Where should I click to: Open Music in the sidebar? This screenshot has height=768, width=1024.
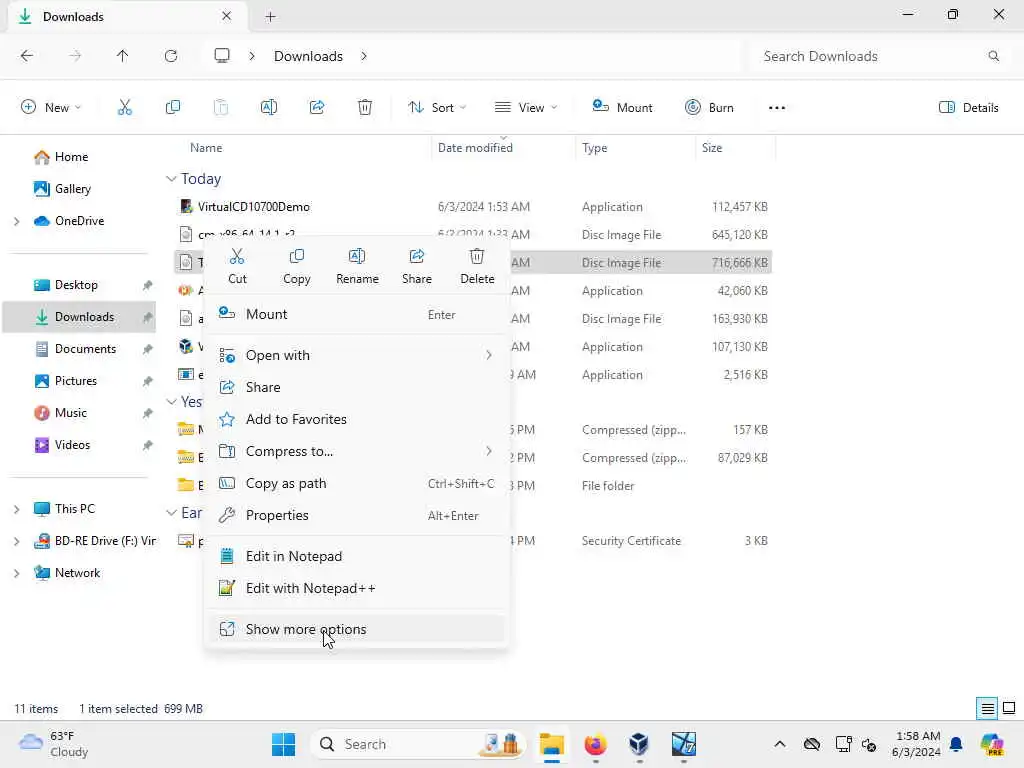[x=71, y=413]
